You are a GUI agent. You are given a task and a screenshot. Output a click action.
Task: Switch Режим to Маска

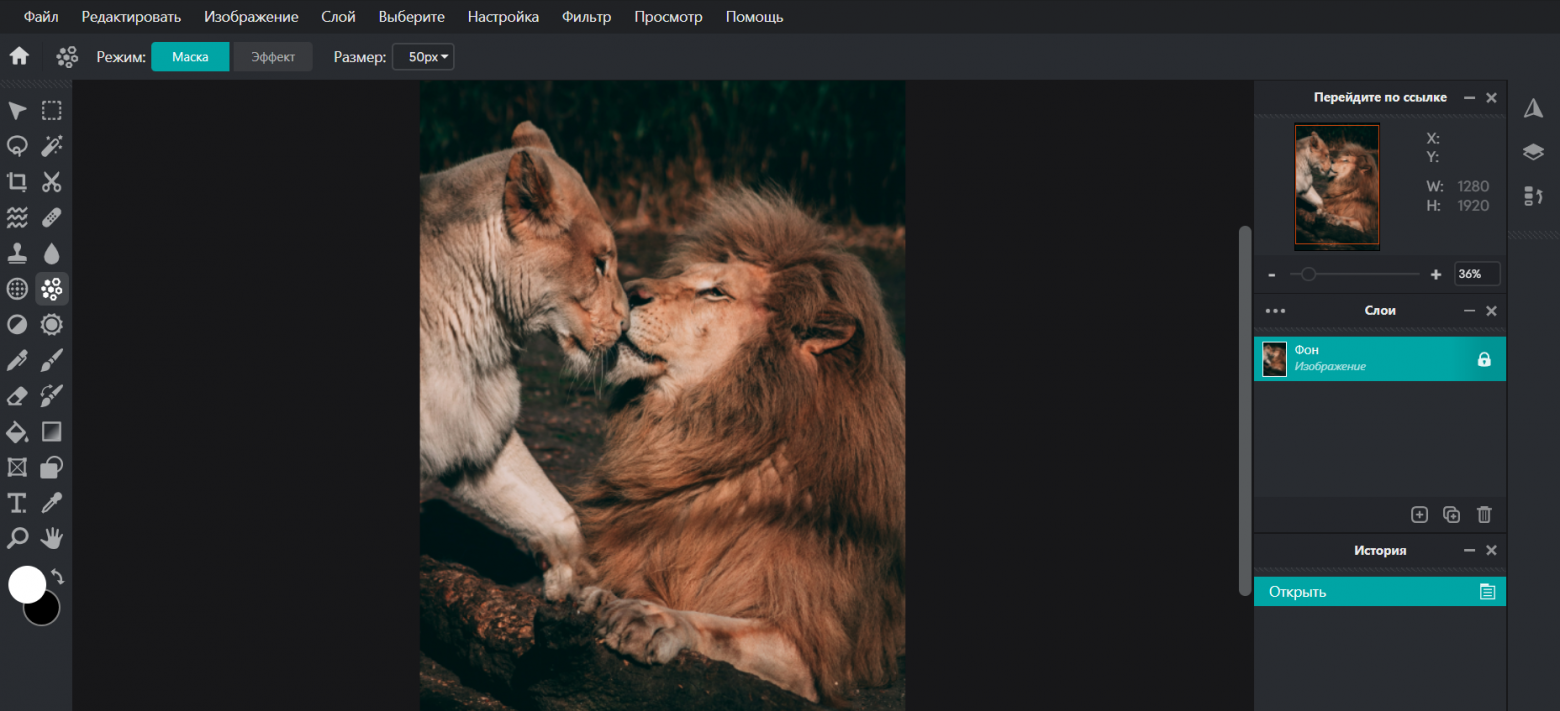(190, 57)
